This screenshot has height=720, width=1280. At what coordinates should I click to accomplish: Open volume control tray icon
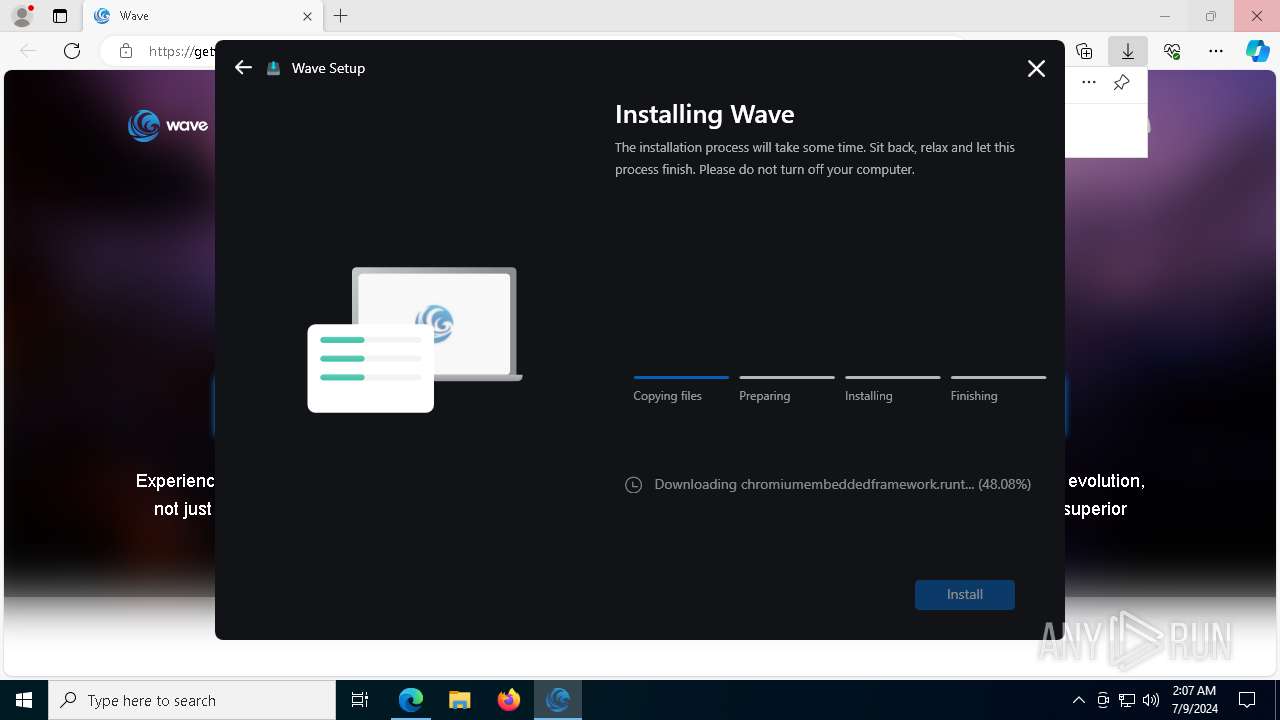pos(1151,700)
